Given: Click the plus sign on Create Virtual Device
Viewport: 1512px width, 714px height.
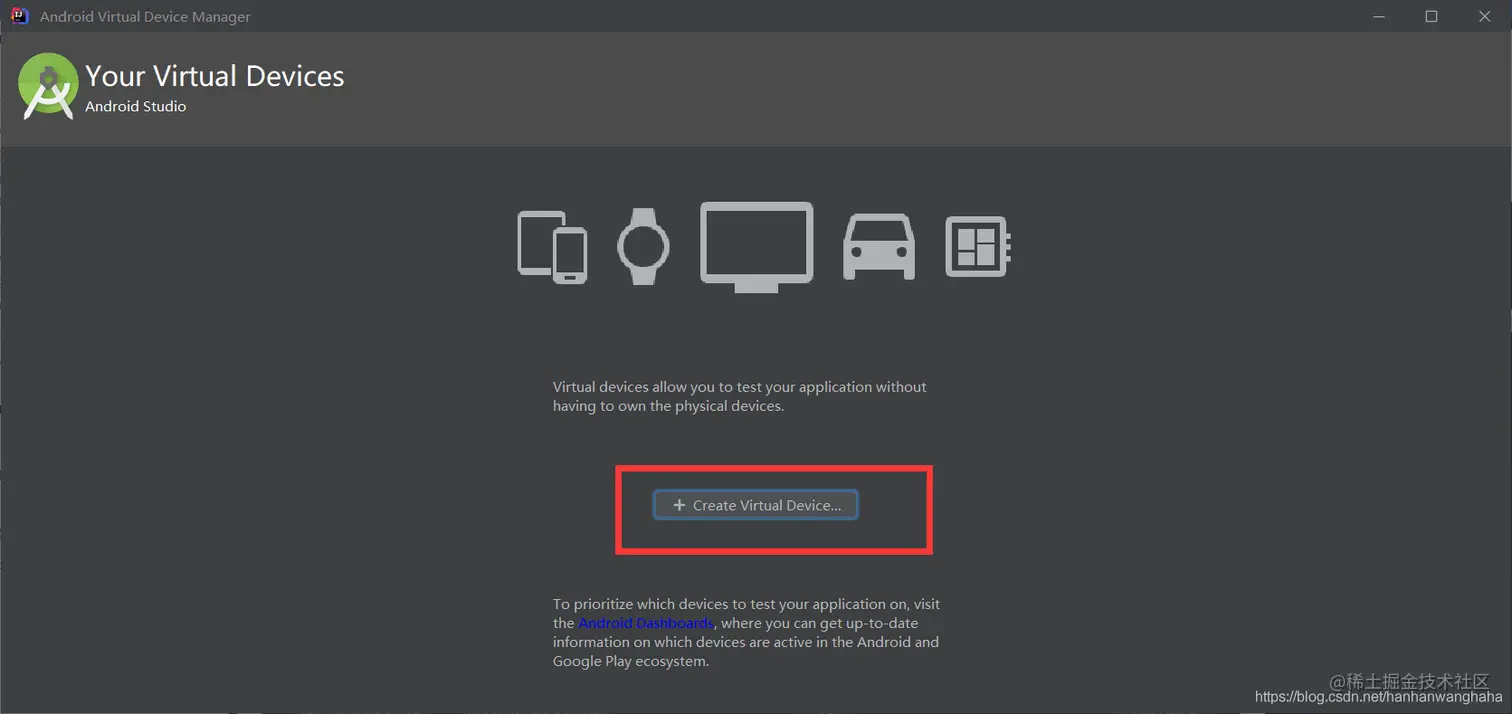Looking at the screenshot, I should [x=679, y=505].
